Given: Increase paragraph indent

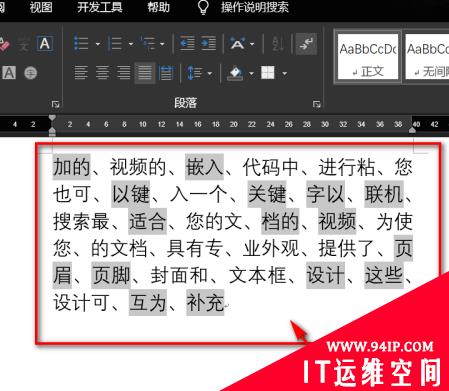Looking at the screenshot, I should [x=208, y=43].
